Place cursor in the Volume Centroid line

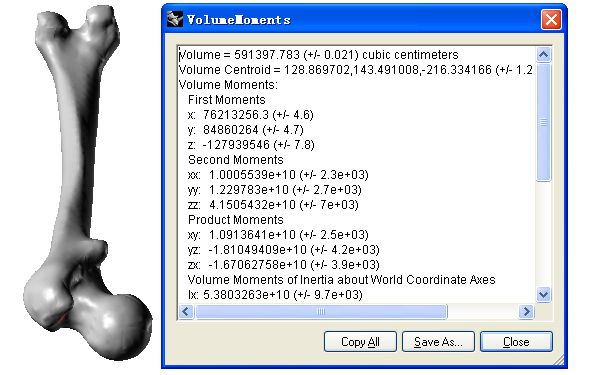coord(355,70)
